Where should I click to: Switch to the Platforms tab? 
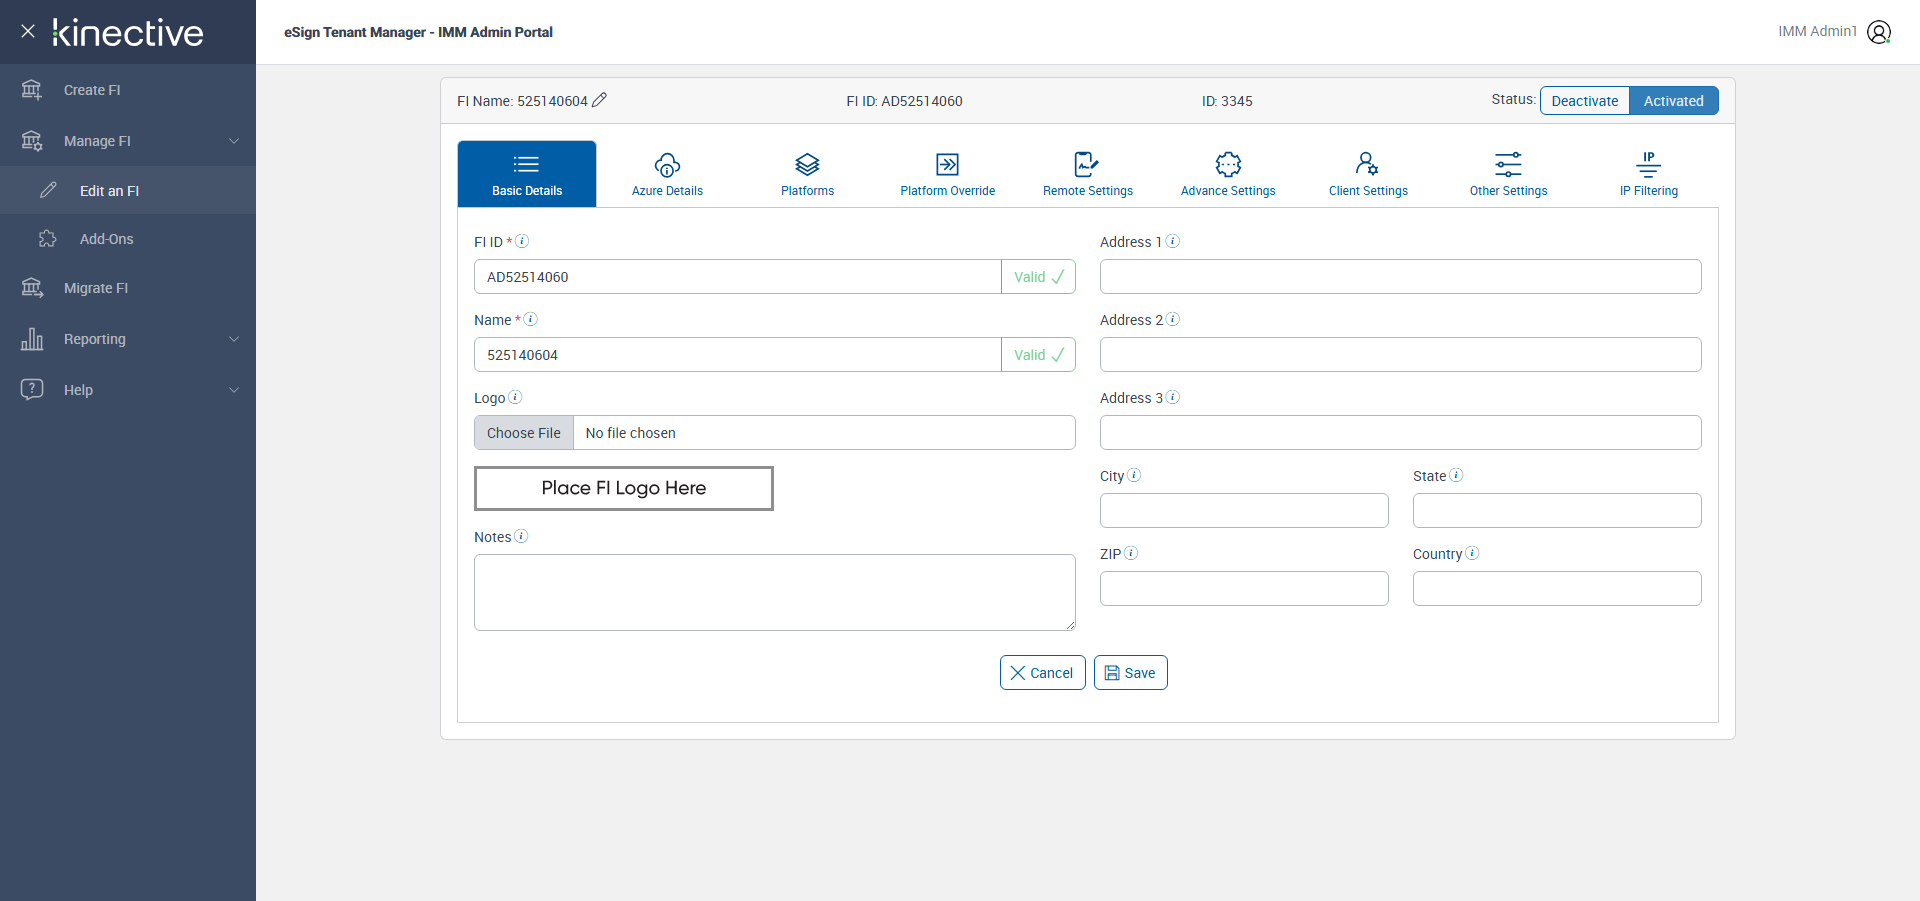coord(807,174)
